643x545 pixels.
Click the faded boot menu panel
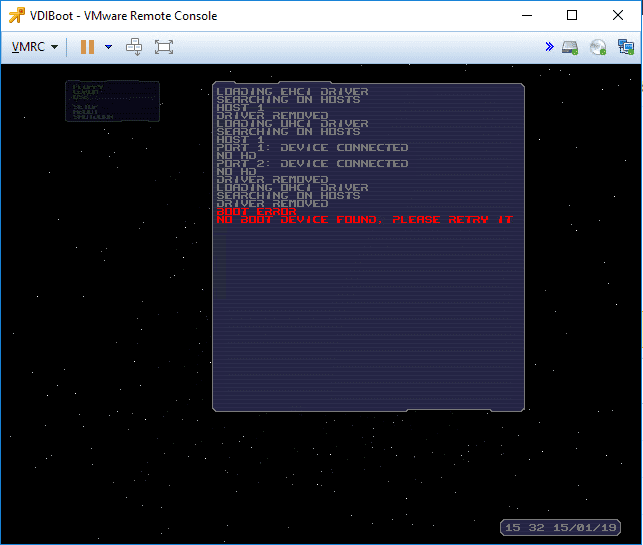point(112,101)
